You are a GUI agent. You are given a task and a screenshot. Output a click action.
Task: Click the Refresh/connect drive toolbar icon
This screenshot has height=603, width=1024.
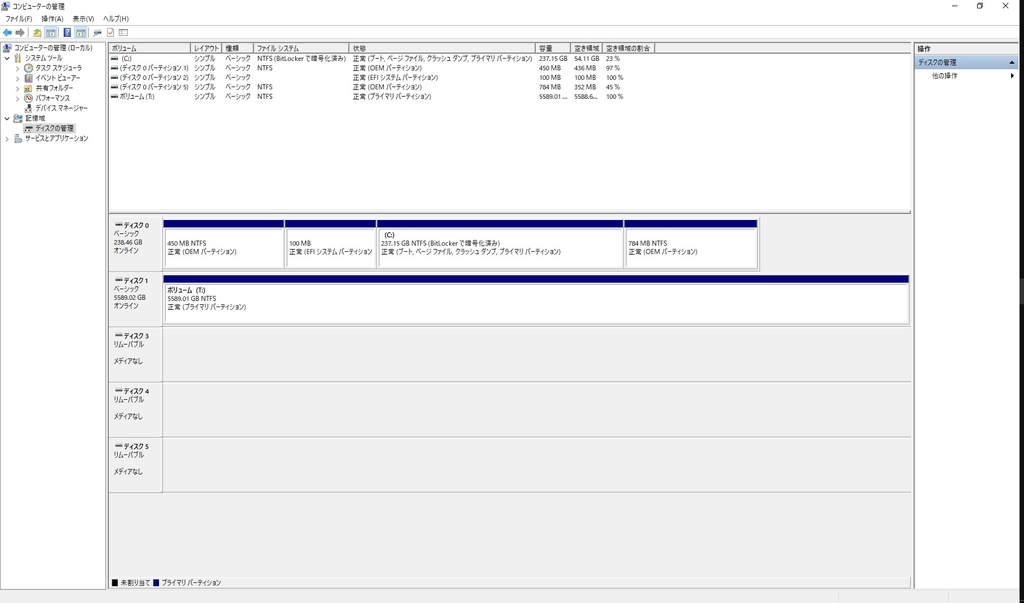point(98,33)
